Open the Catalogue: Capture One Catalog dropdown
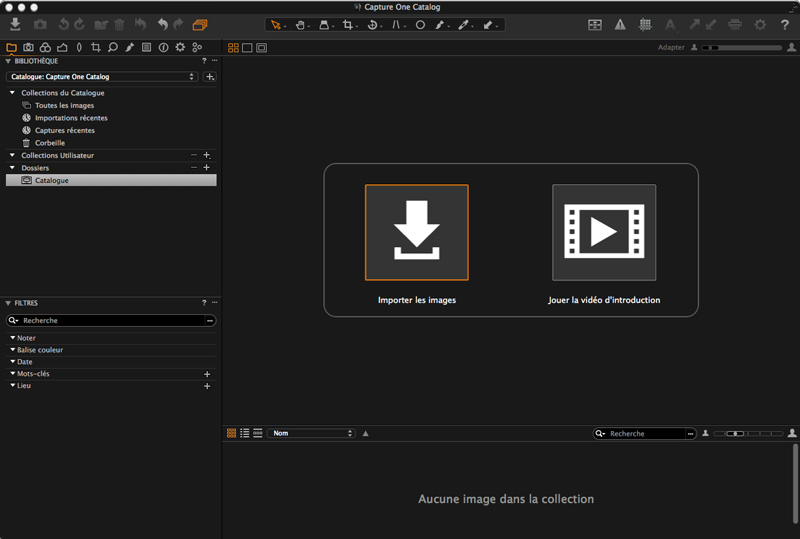This screenshot has height=539, width=800. coord(102,77)
